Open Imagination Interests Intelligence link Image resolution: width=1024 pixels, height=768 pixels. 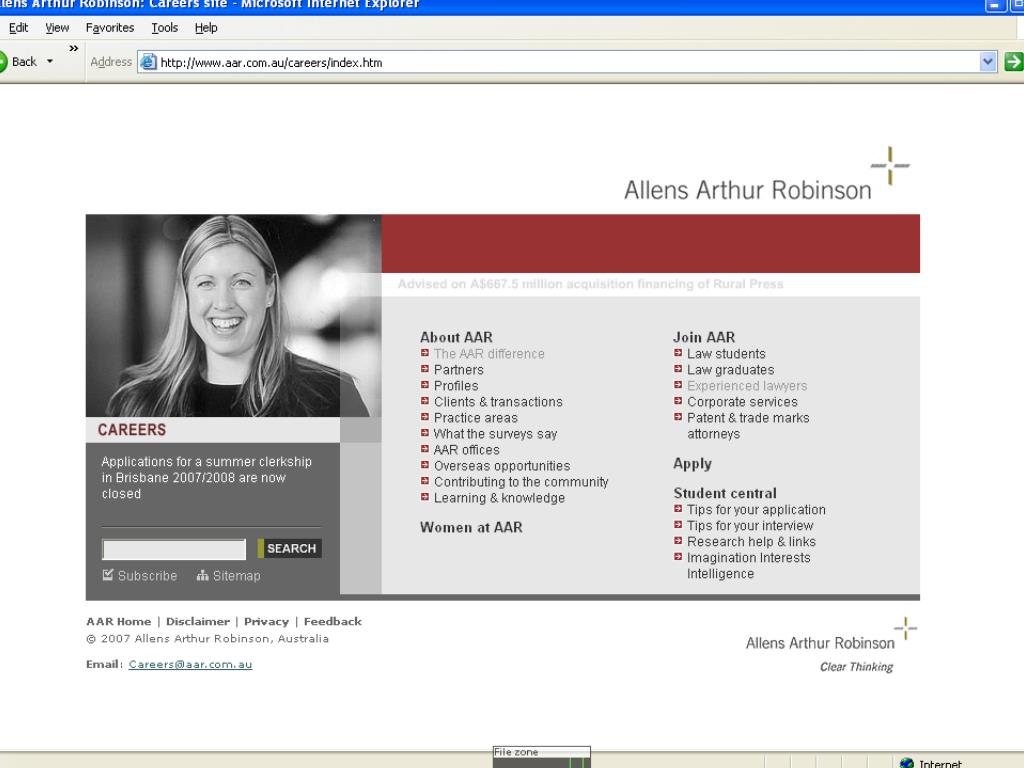[x=749, y=566]
